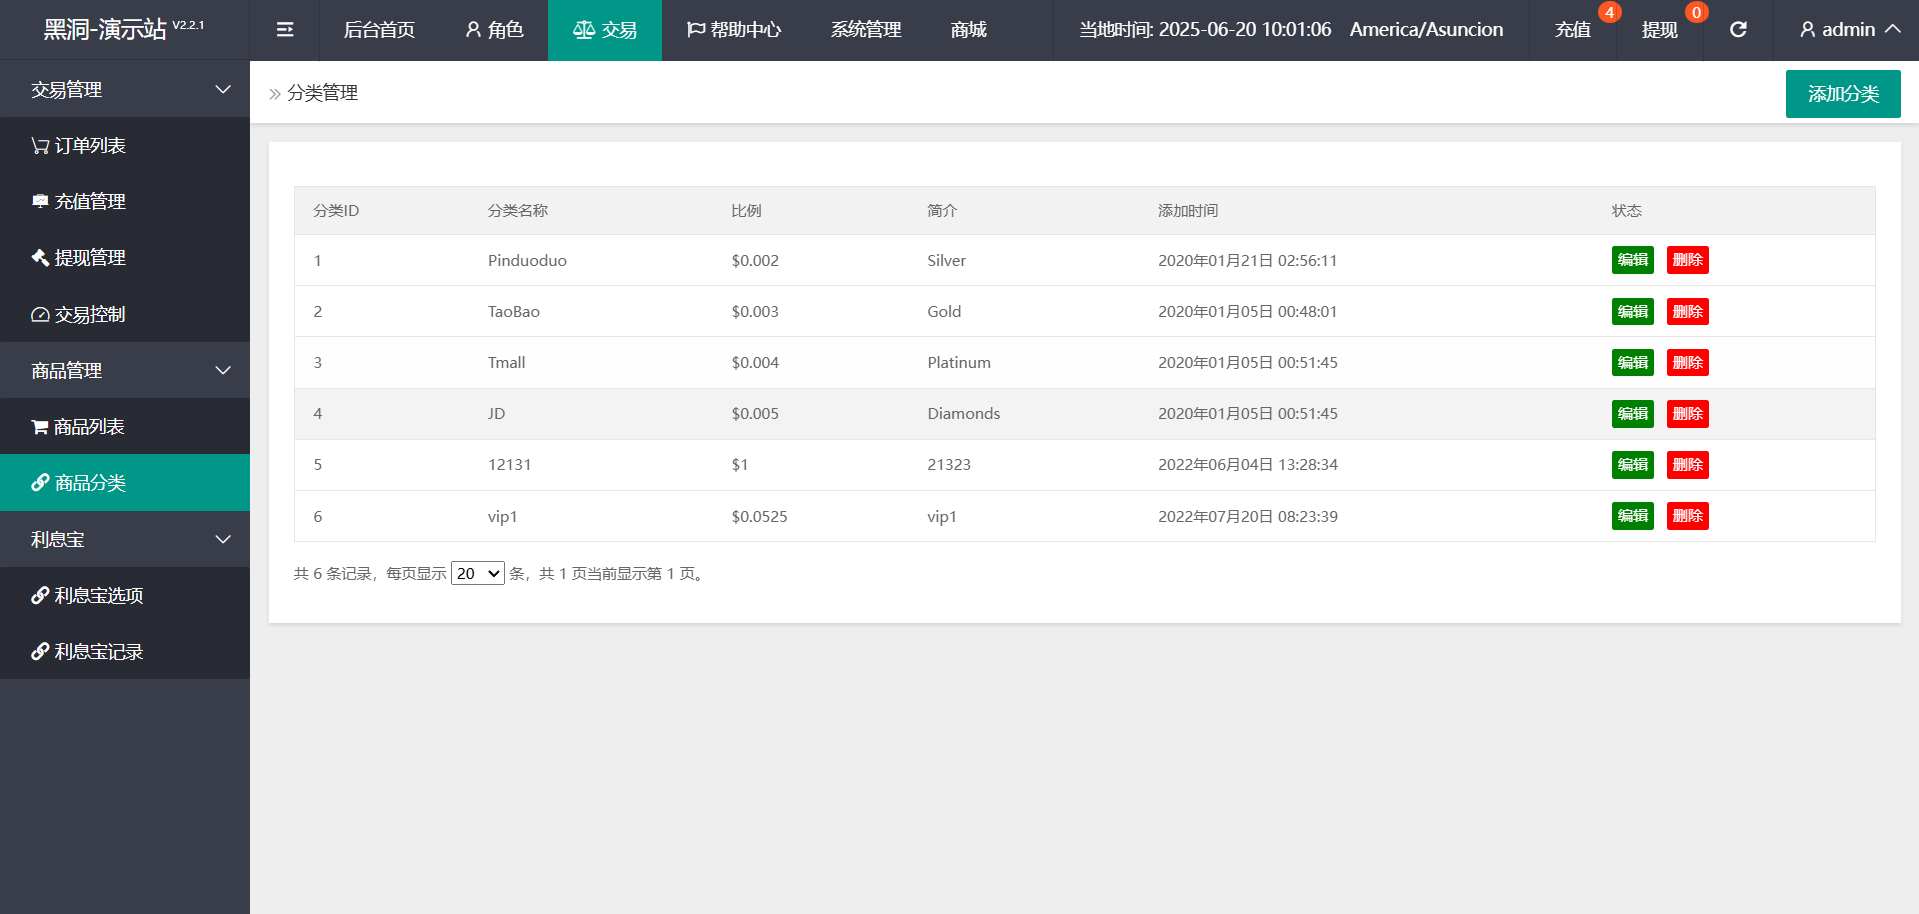Toggle the sidebar collapse hamburger icon
Image resolution: width=1919 pixels, height=914 pixels.
click(x=285, y=30)
